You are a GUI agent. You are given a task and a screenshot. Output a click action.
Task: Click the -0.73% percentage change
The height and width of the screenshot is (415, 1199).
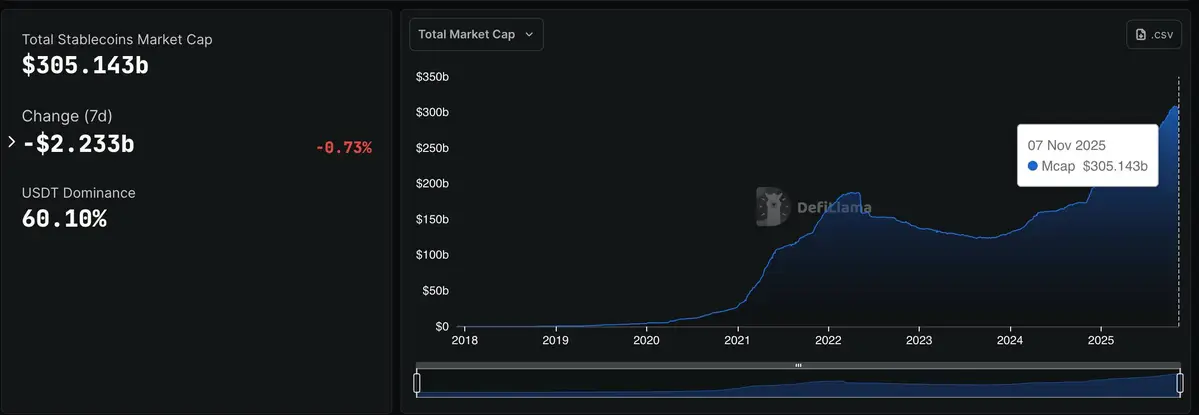coord(344,148)
